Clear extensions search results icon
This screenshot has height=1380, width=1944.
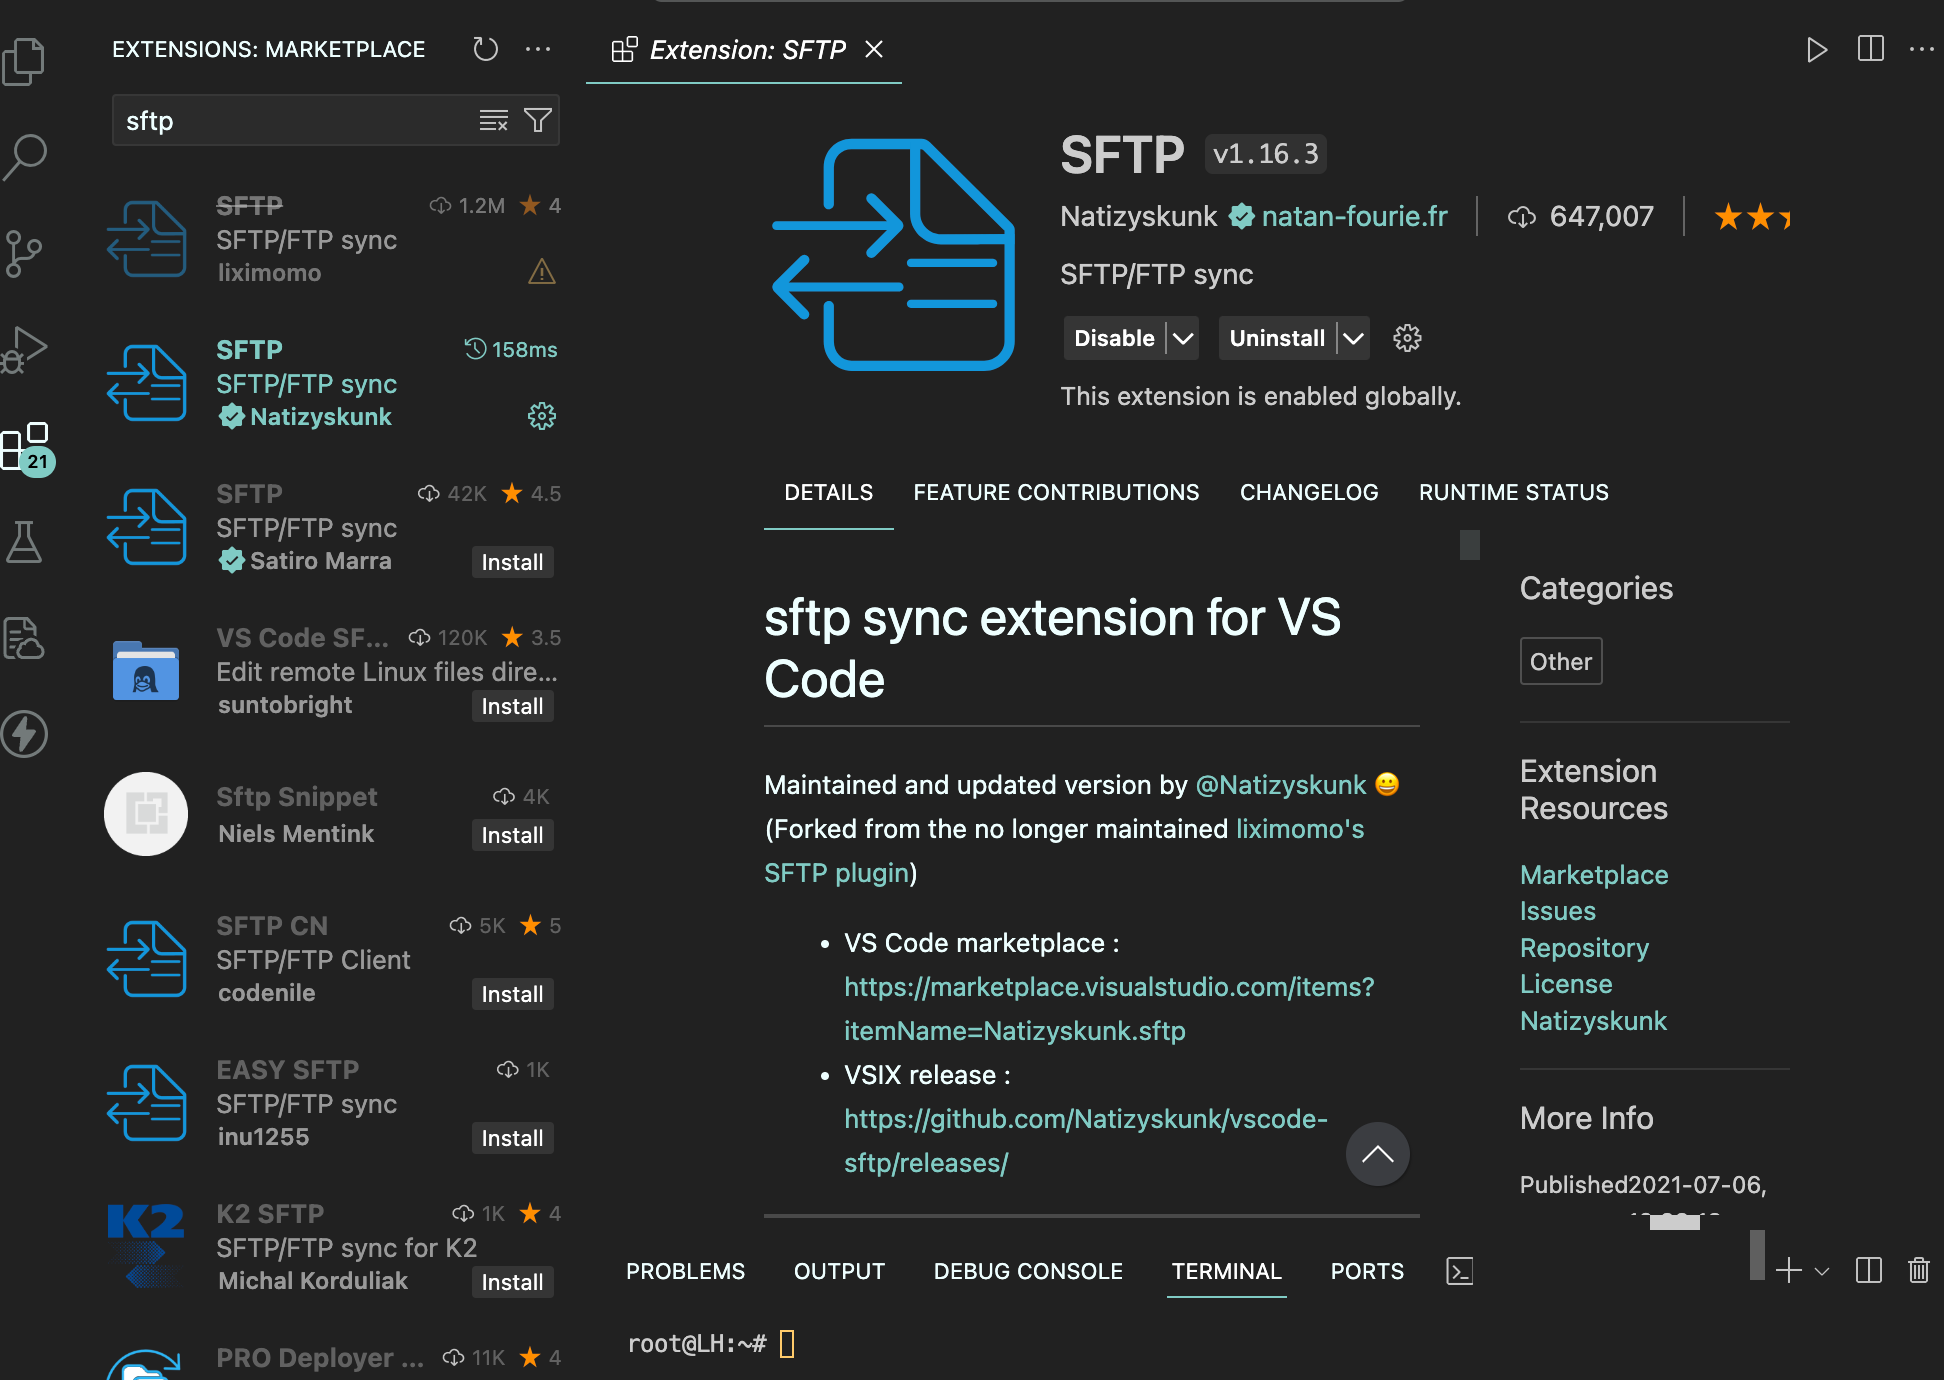pos(493,121)
